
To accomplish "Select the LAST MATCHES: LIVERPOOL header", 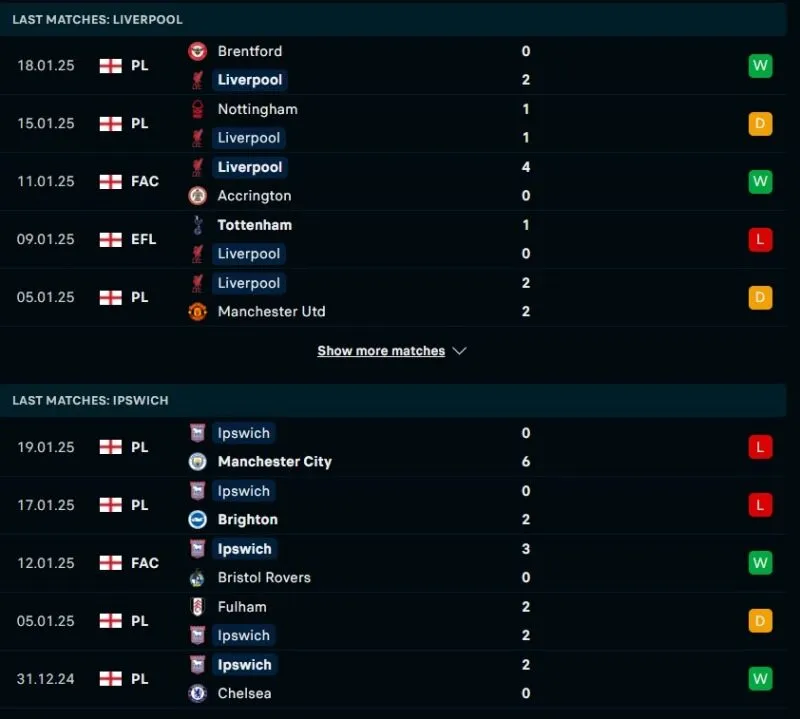I will point(97,19).
